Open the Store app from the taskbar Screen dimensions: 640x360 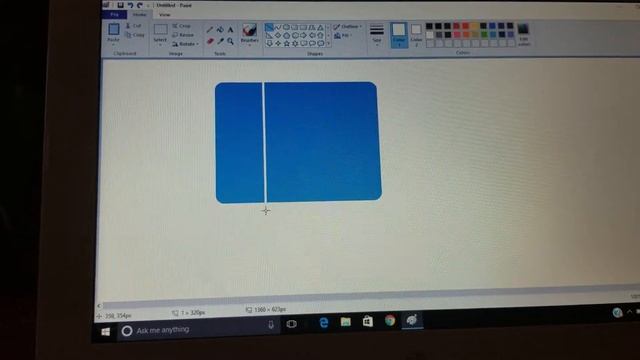coord(368,321)
